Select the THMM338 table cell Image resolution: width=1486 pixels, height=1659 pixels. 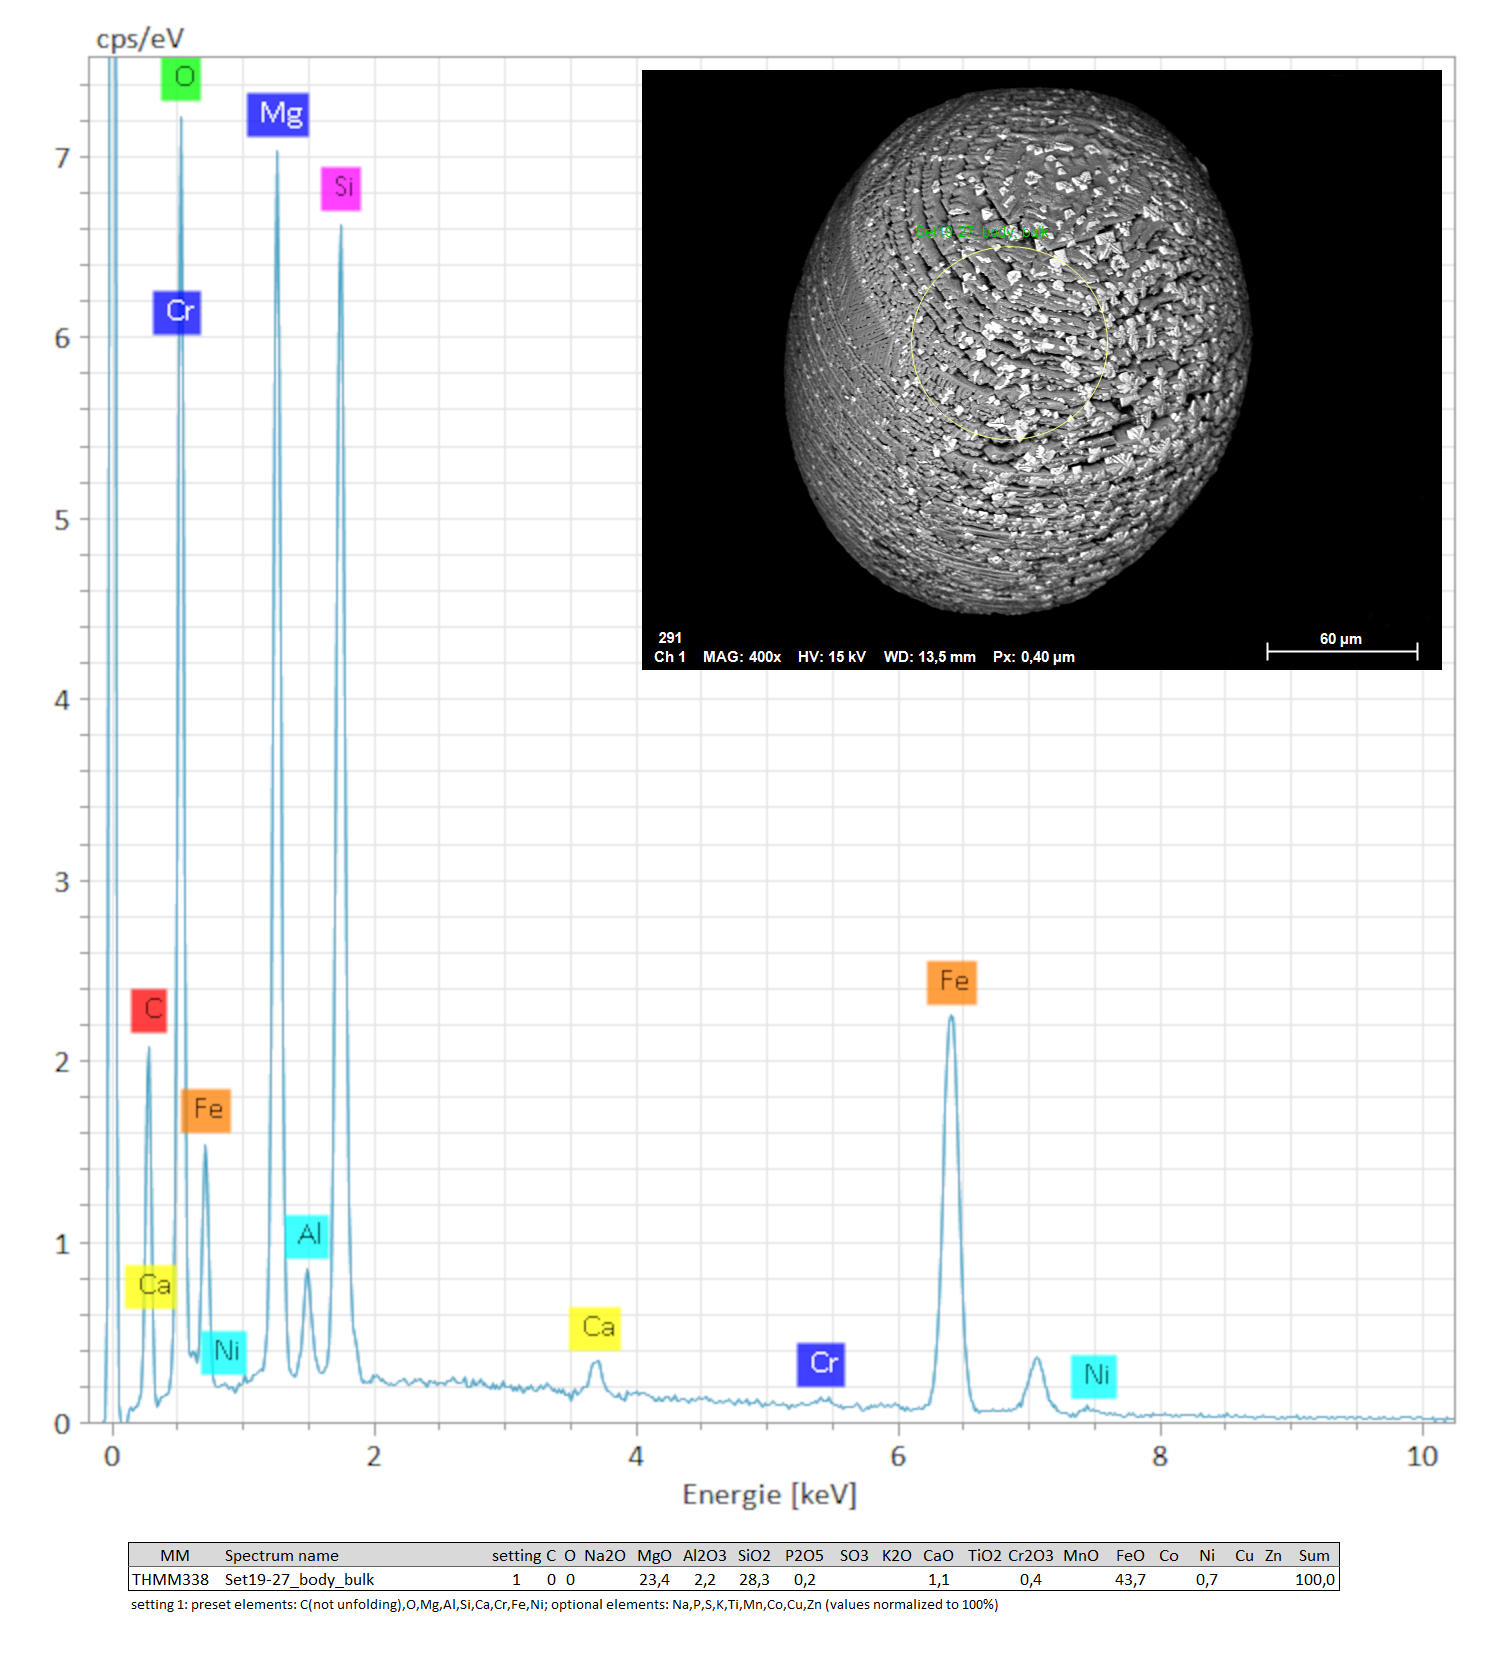pos(171,1579)
